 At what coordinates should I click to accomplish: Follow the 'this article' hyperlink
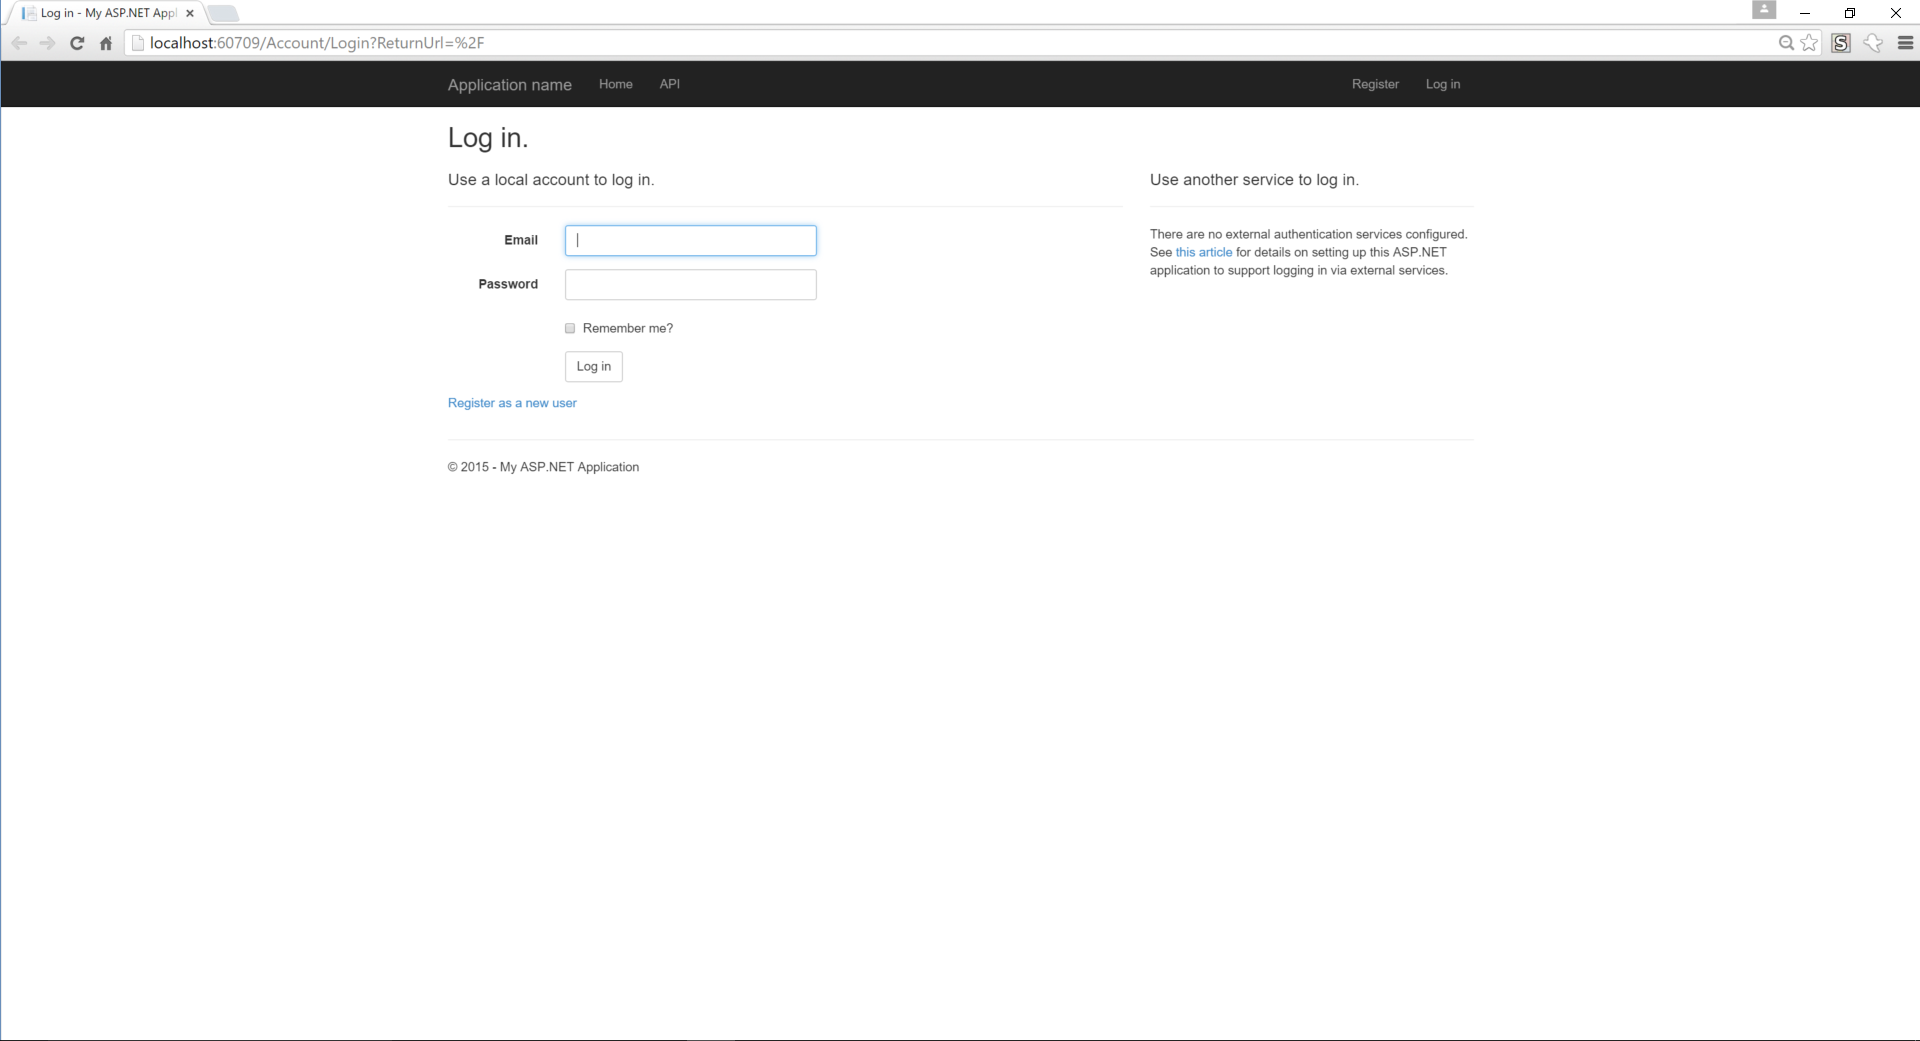[1203, 252]
